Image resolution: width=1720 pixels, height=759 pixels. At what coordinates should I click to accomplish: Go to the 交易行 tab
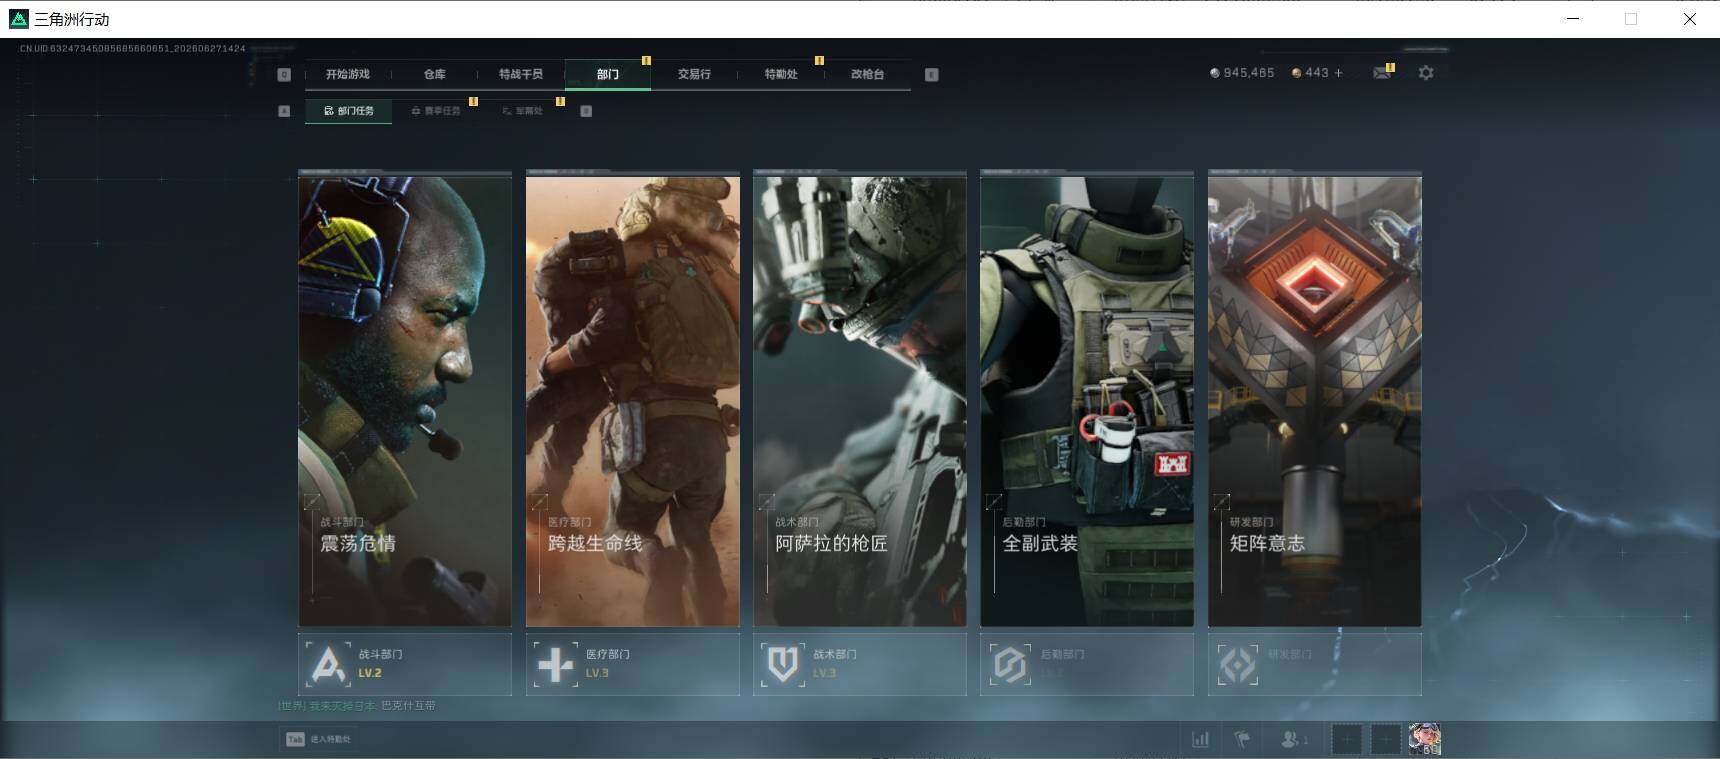click(x=694, y=74)
